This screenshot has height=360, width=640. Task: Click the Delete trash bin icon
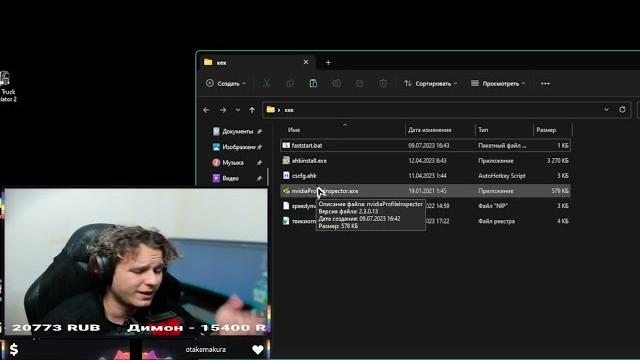click(x=383, y=84)
